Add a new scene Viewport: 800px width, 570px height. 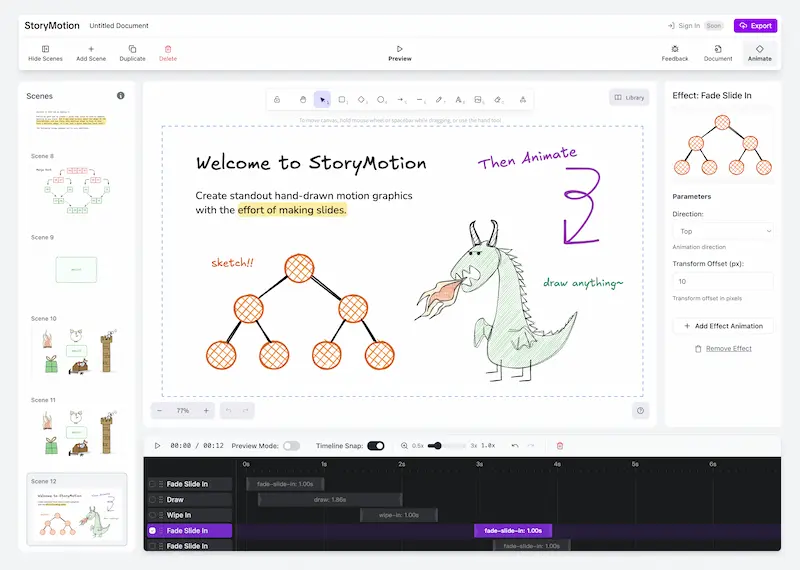point(91,53)
